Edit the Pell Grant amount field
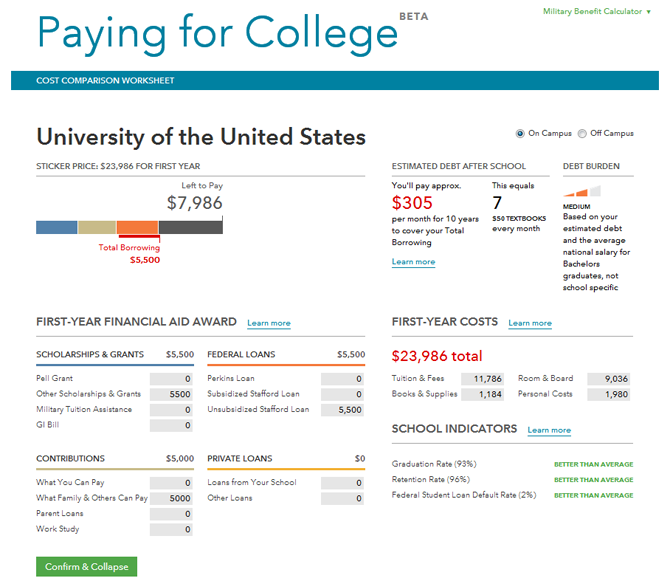The image size is (670, 581). pyautogui.click(x=171, y=379)
